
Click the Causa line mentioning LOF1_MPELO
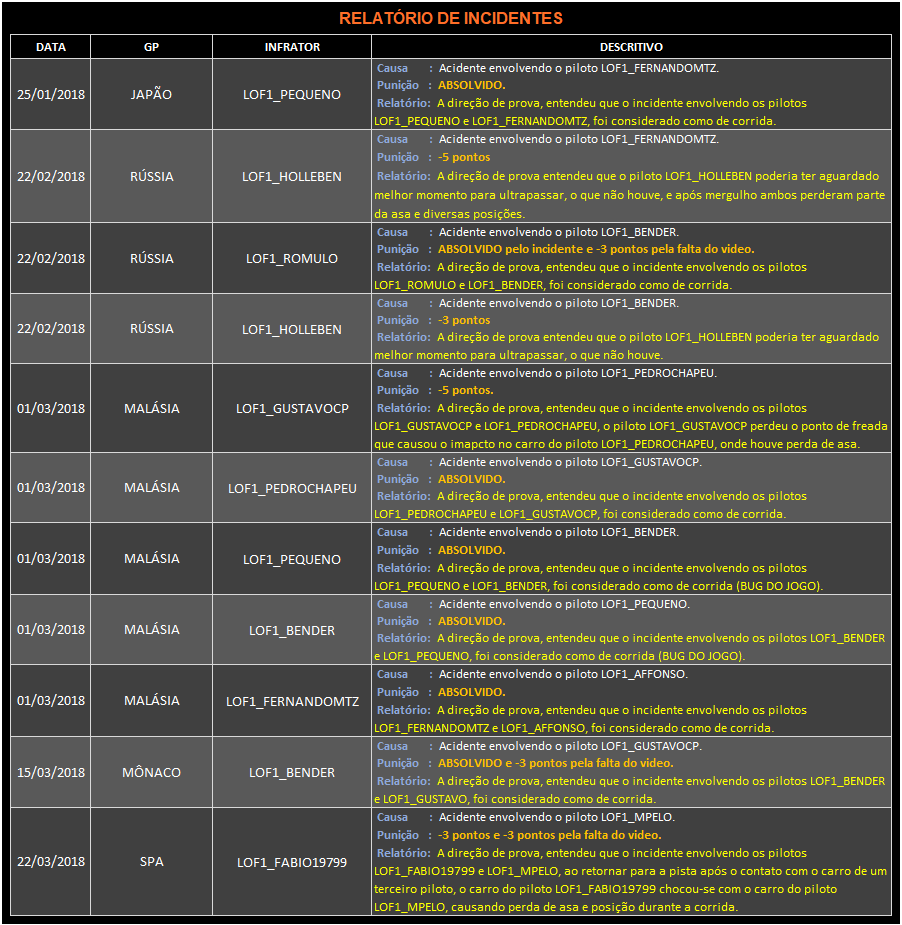(526, 817)
